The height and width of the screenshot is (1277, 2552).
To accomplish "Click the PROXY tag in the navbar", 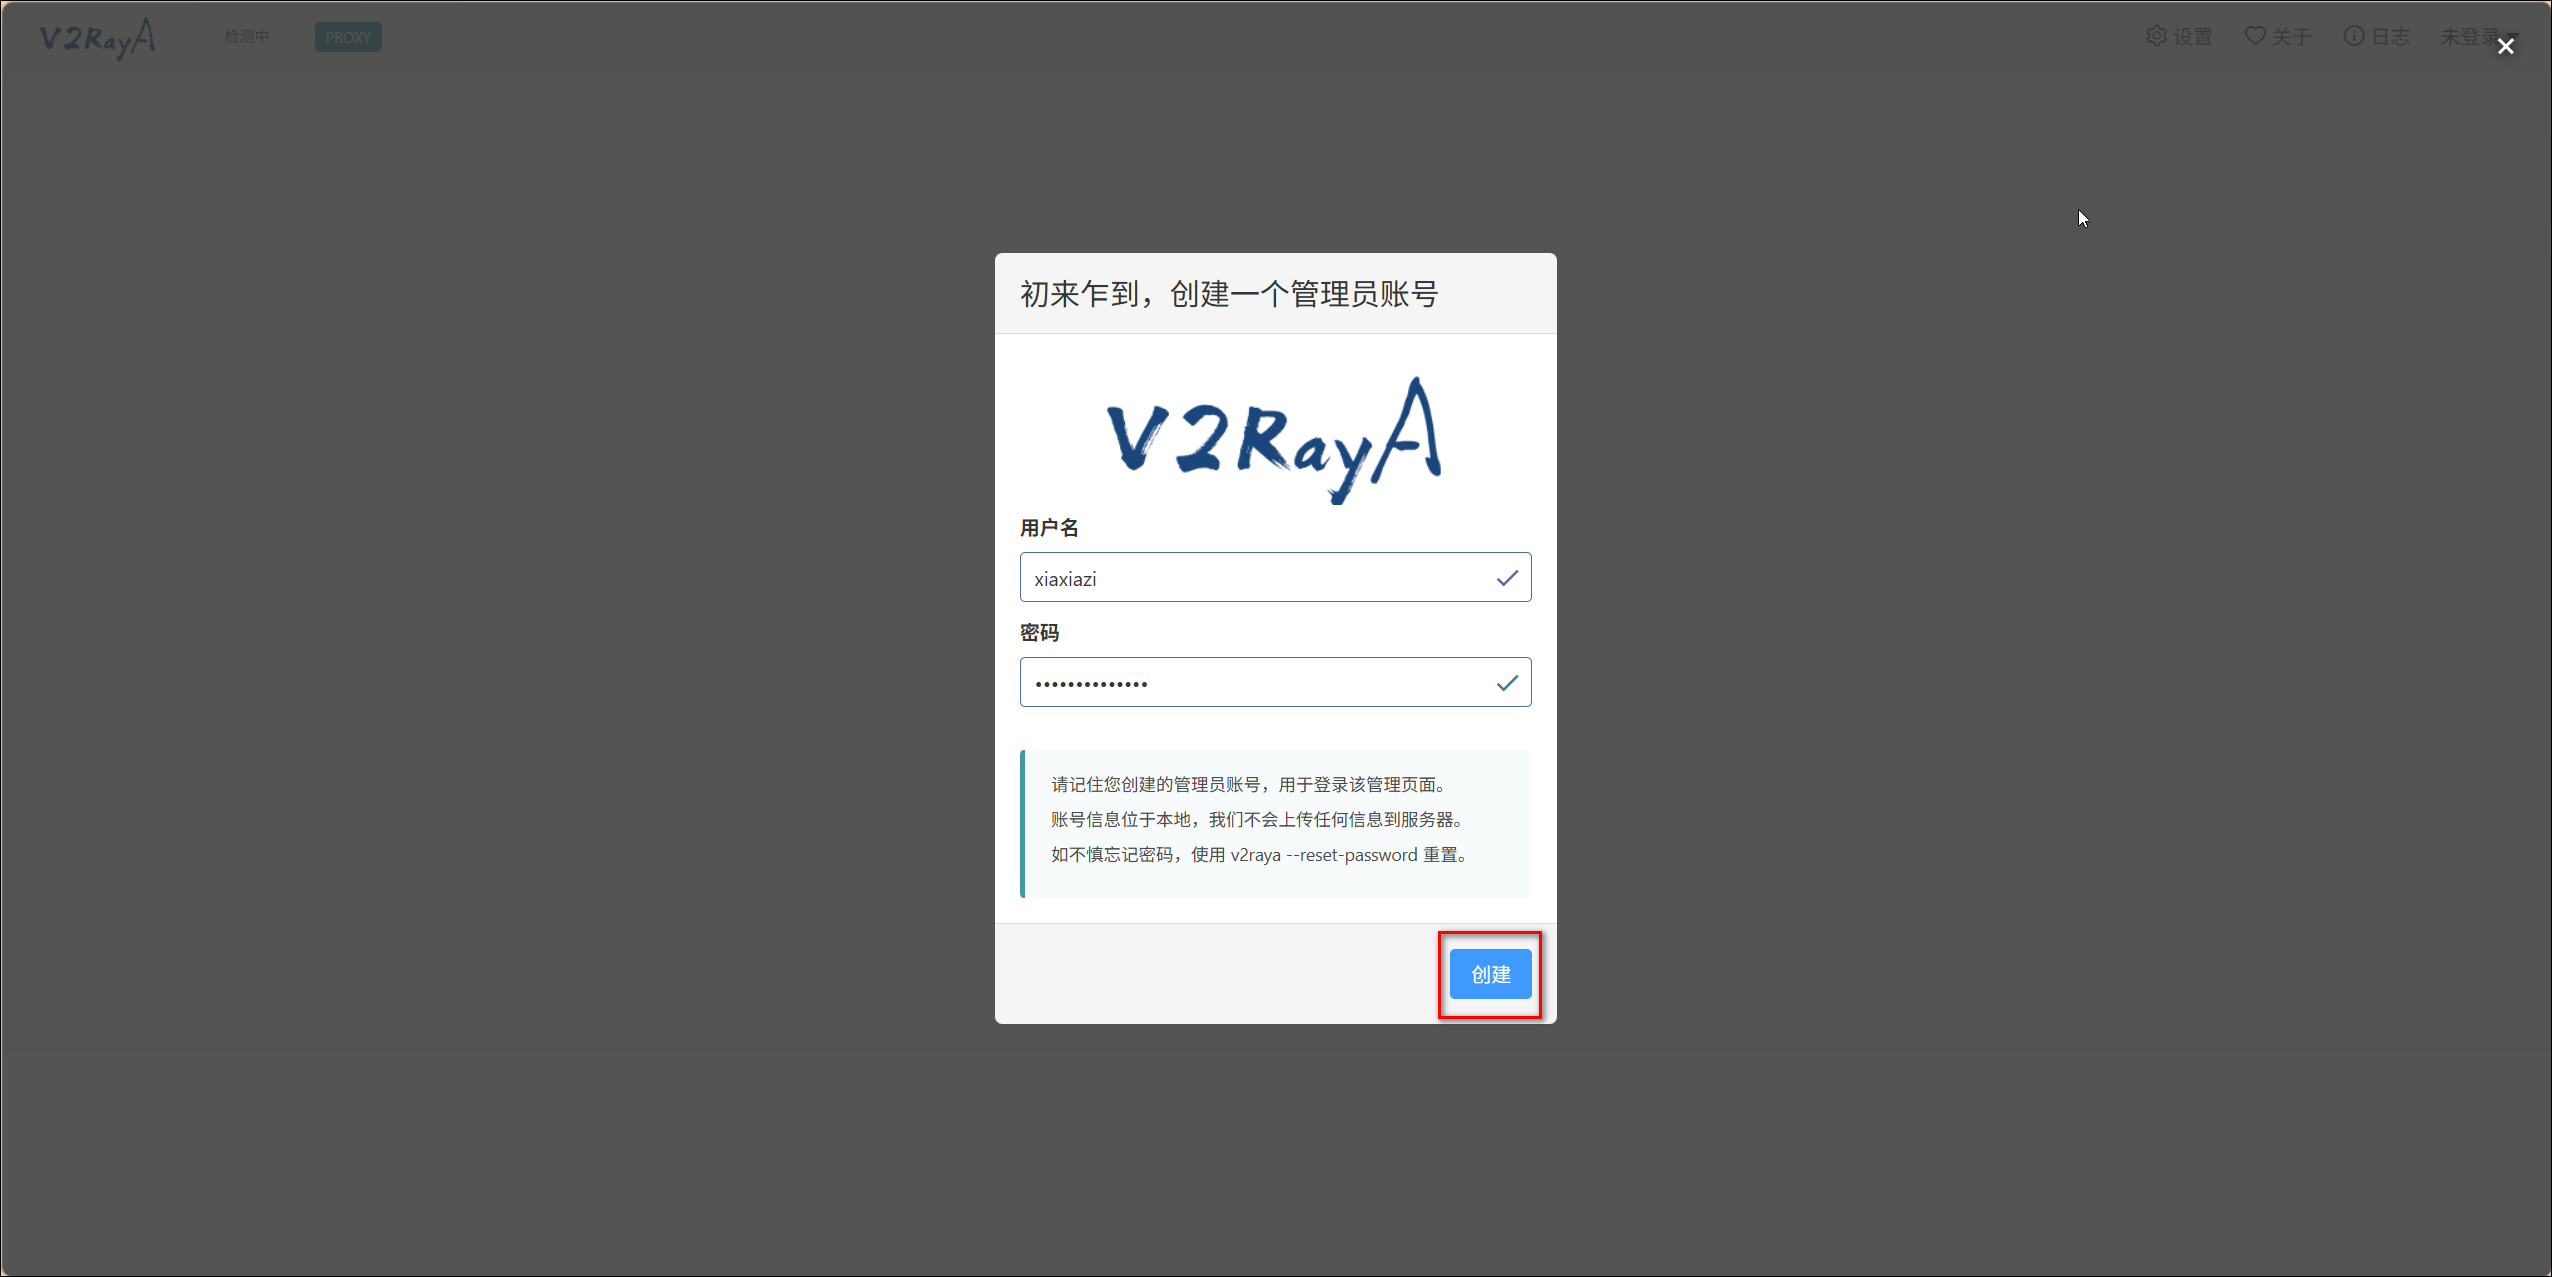I will tap(348, 38).
